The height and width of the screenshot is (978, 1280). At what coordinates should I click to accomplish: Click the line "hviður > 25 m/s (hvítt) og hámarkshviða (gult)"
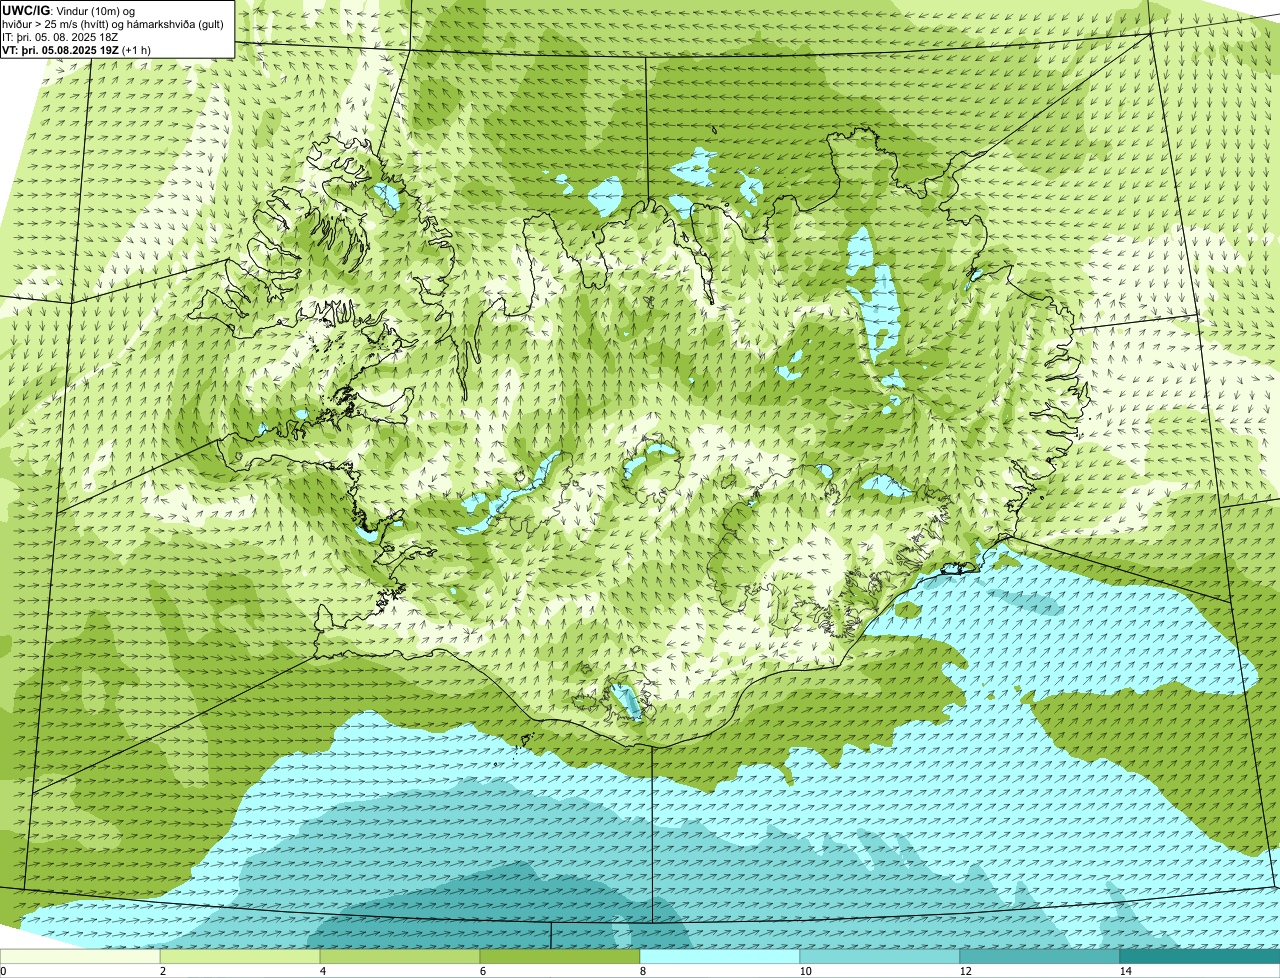pos(113,24)
